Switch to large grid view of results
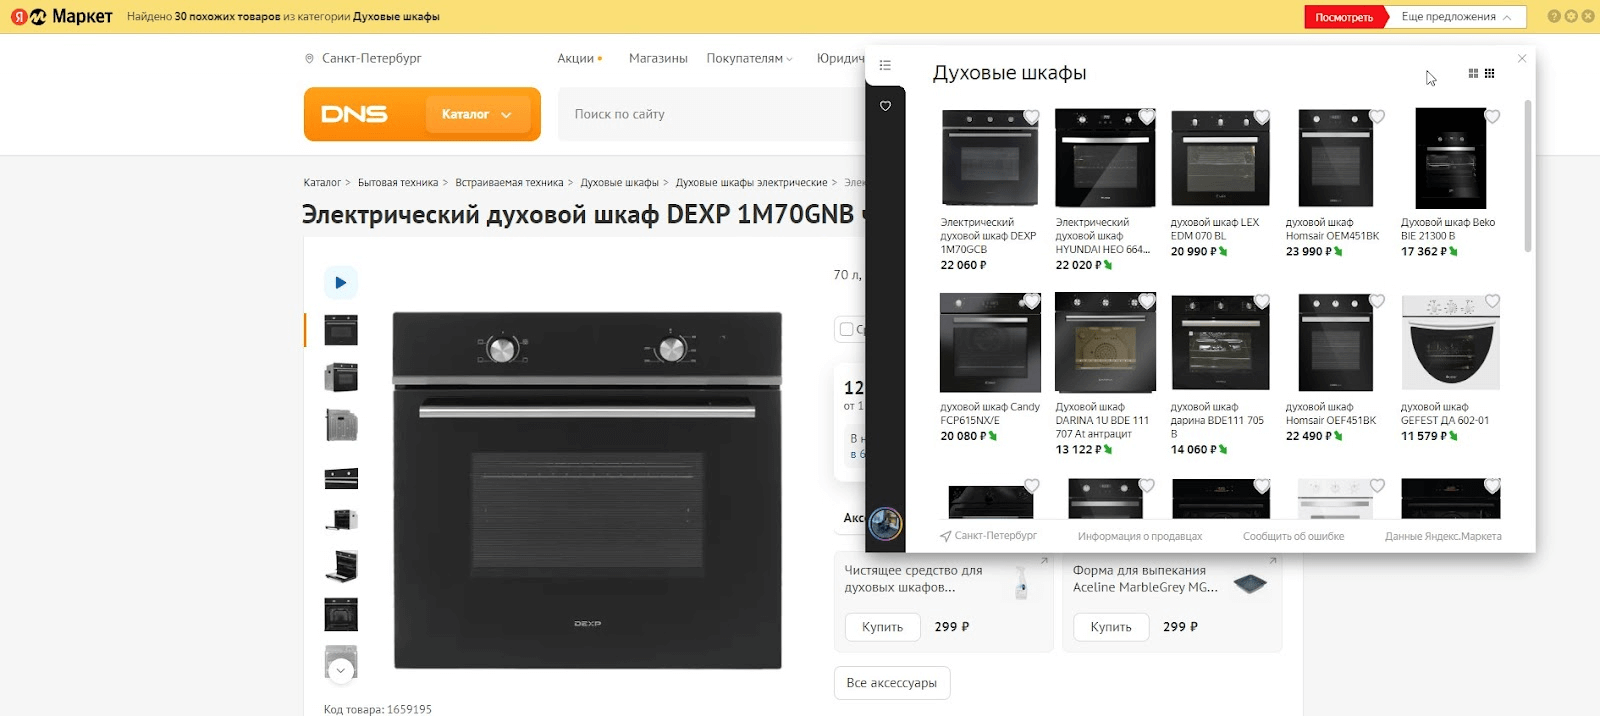The height and width of the screenshot is (716, 1600). tap(1473, 73)
